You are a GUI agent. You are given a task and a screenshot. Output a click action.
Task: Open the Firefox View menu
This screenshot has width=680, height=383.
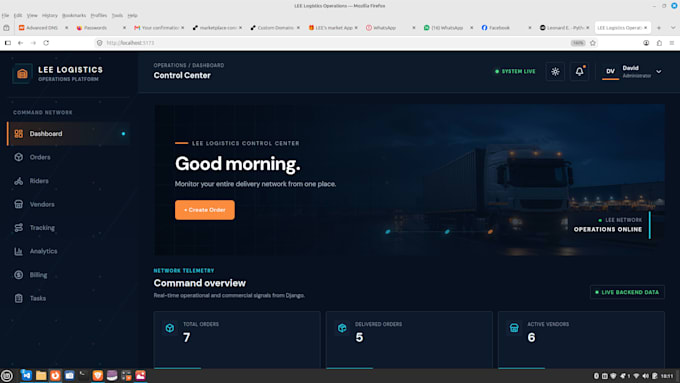click(x=32, y=15)
